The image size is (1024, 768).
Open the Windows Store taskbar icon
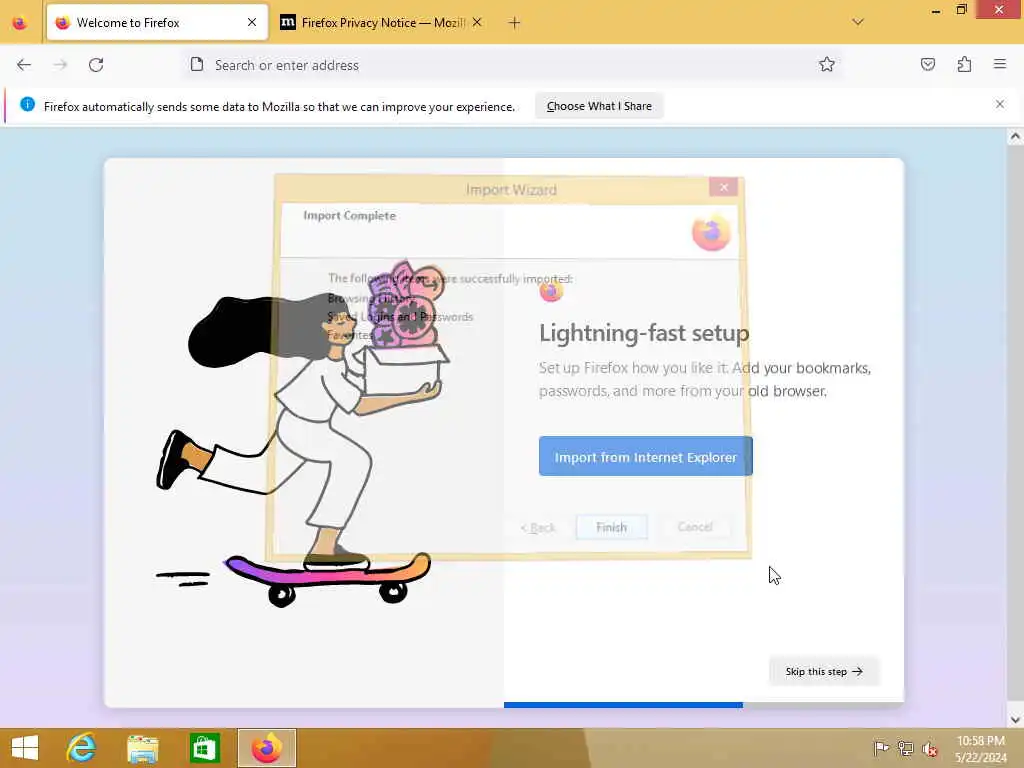click(204, 748)
